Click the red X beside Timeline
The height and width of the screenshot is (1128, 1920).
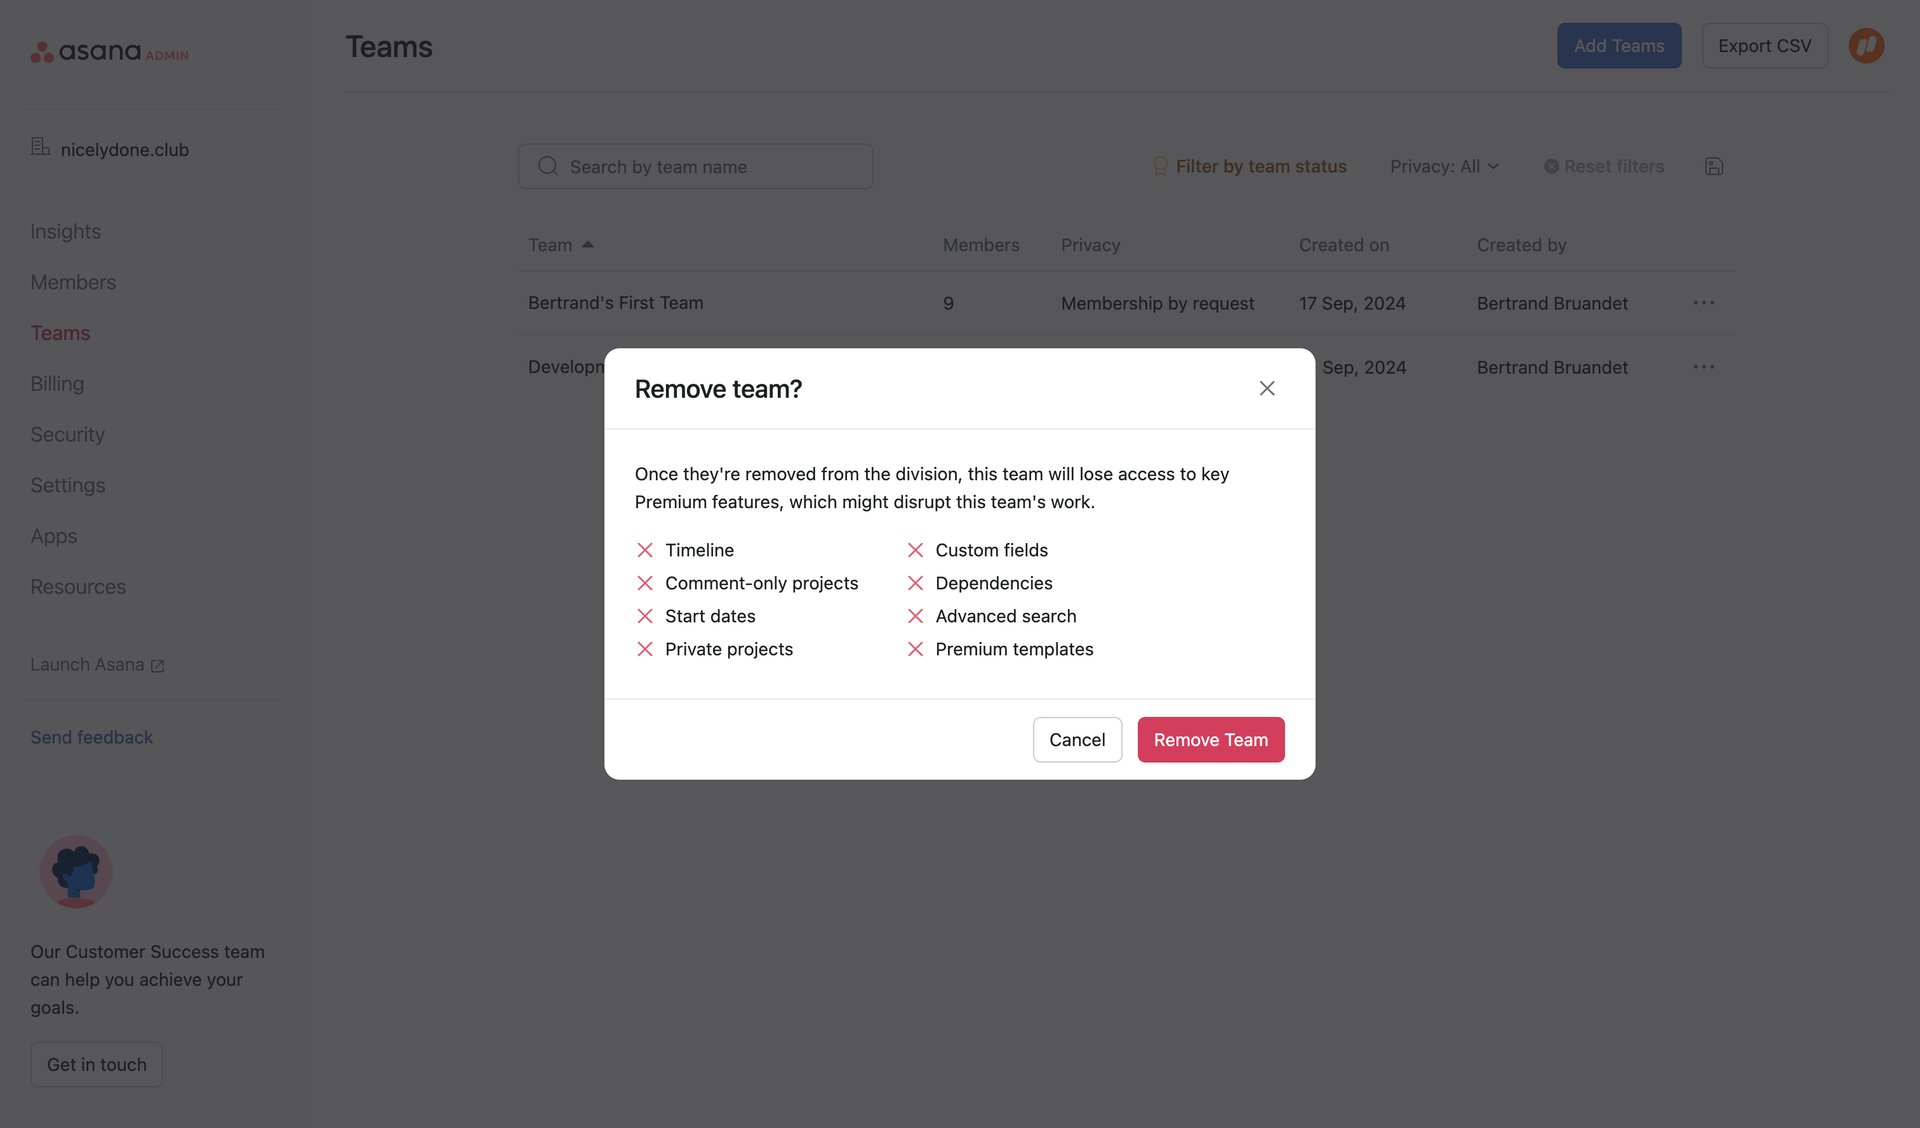coord(645,549)
